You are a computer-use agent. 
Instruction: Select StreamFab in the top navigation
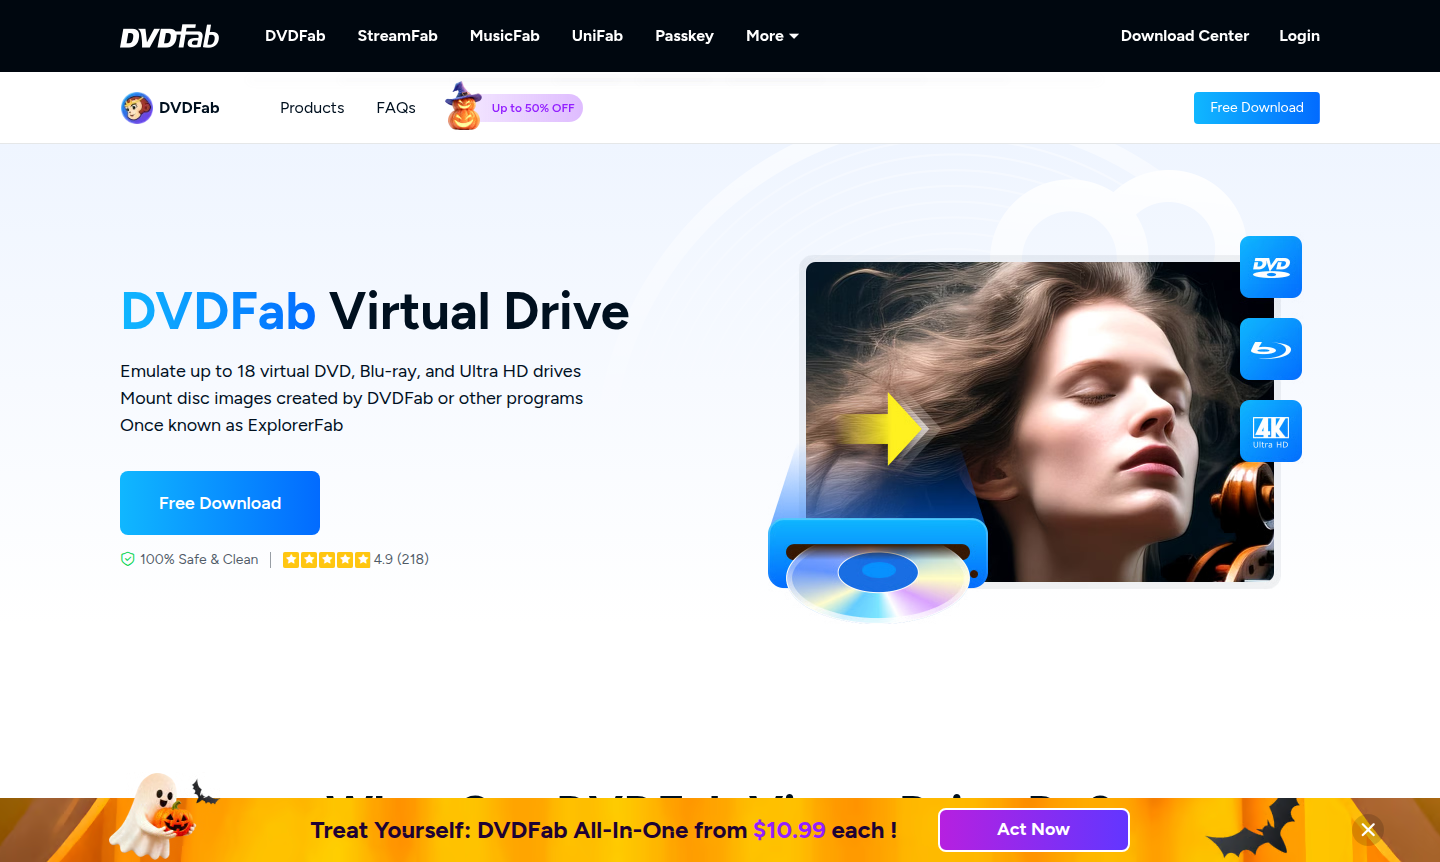(x=397, y=36)
